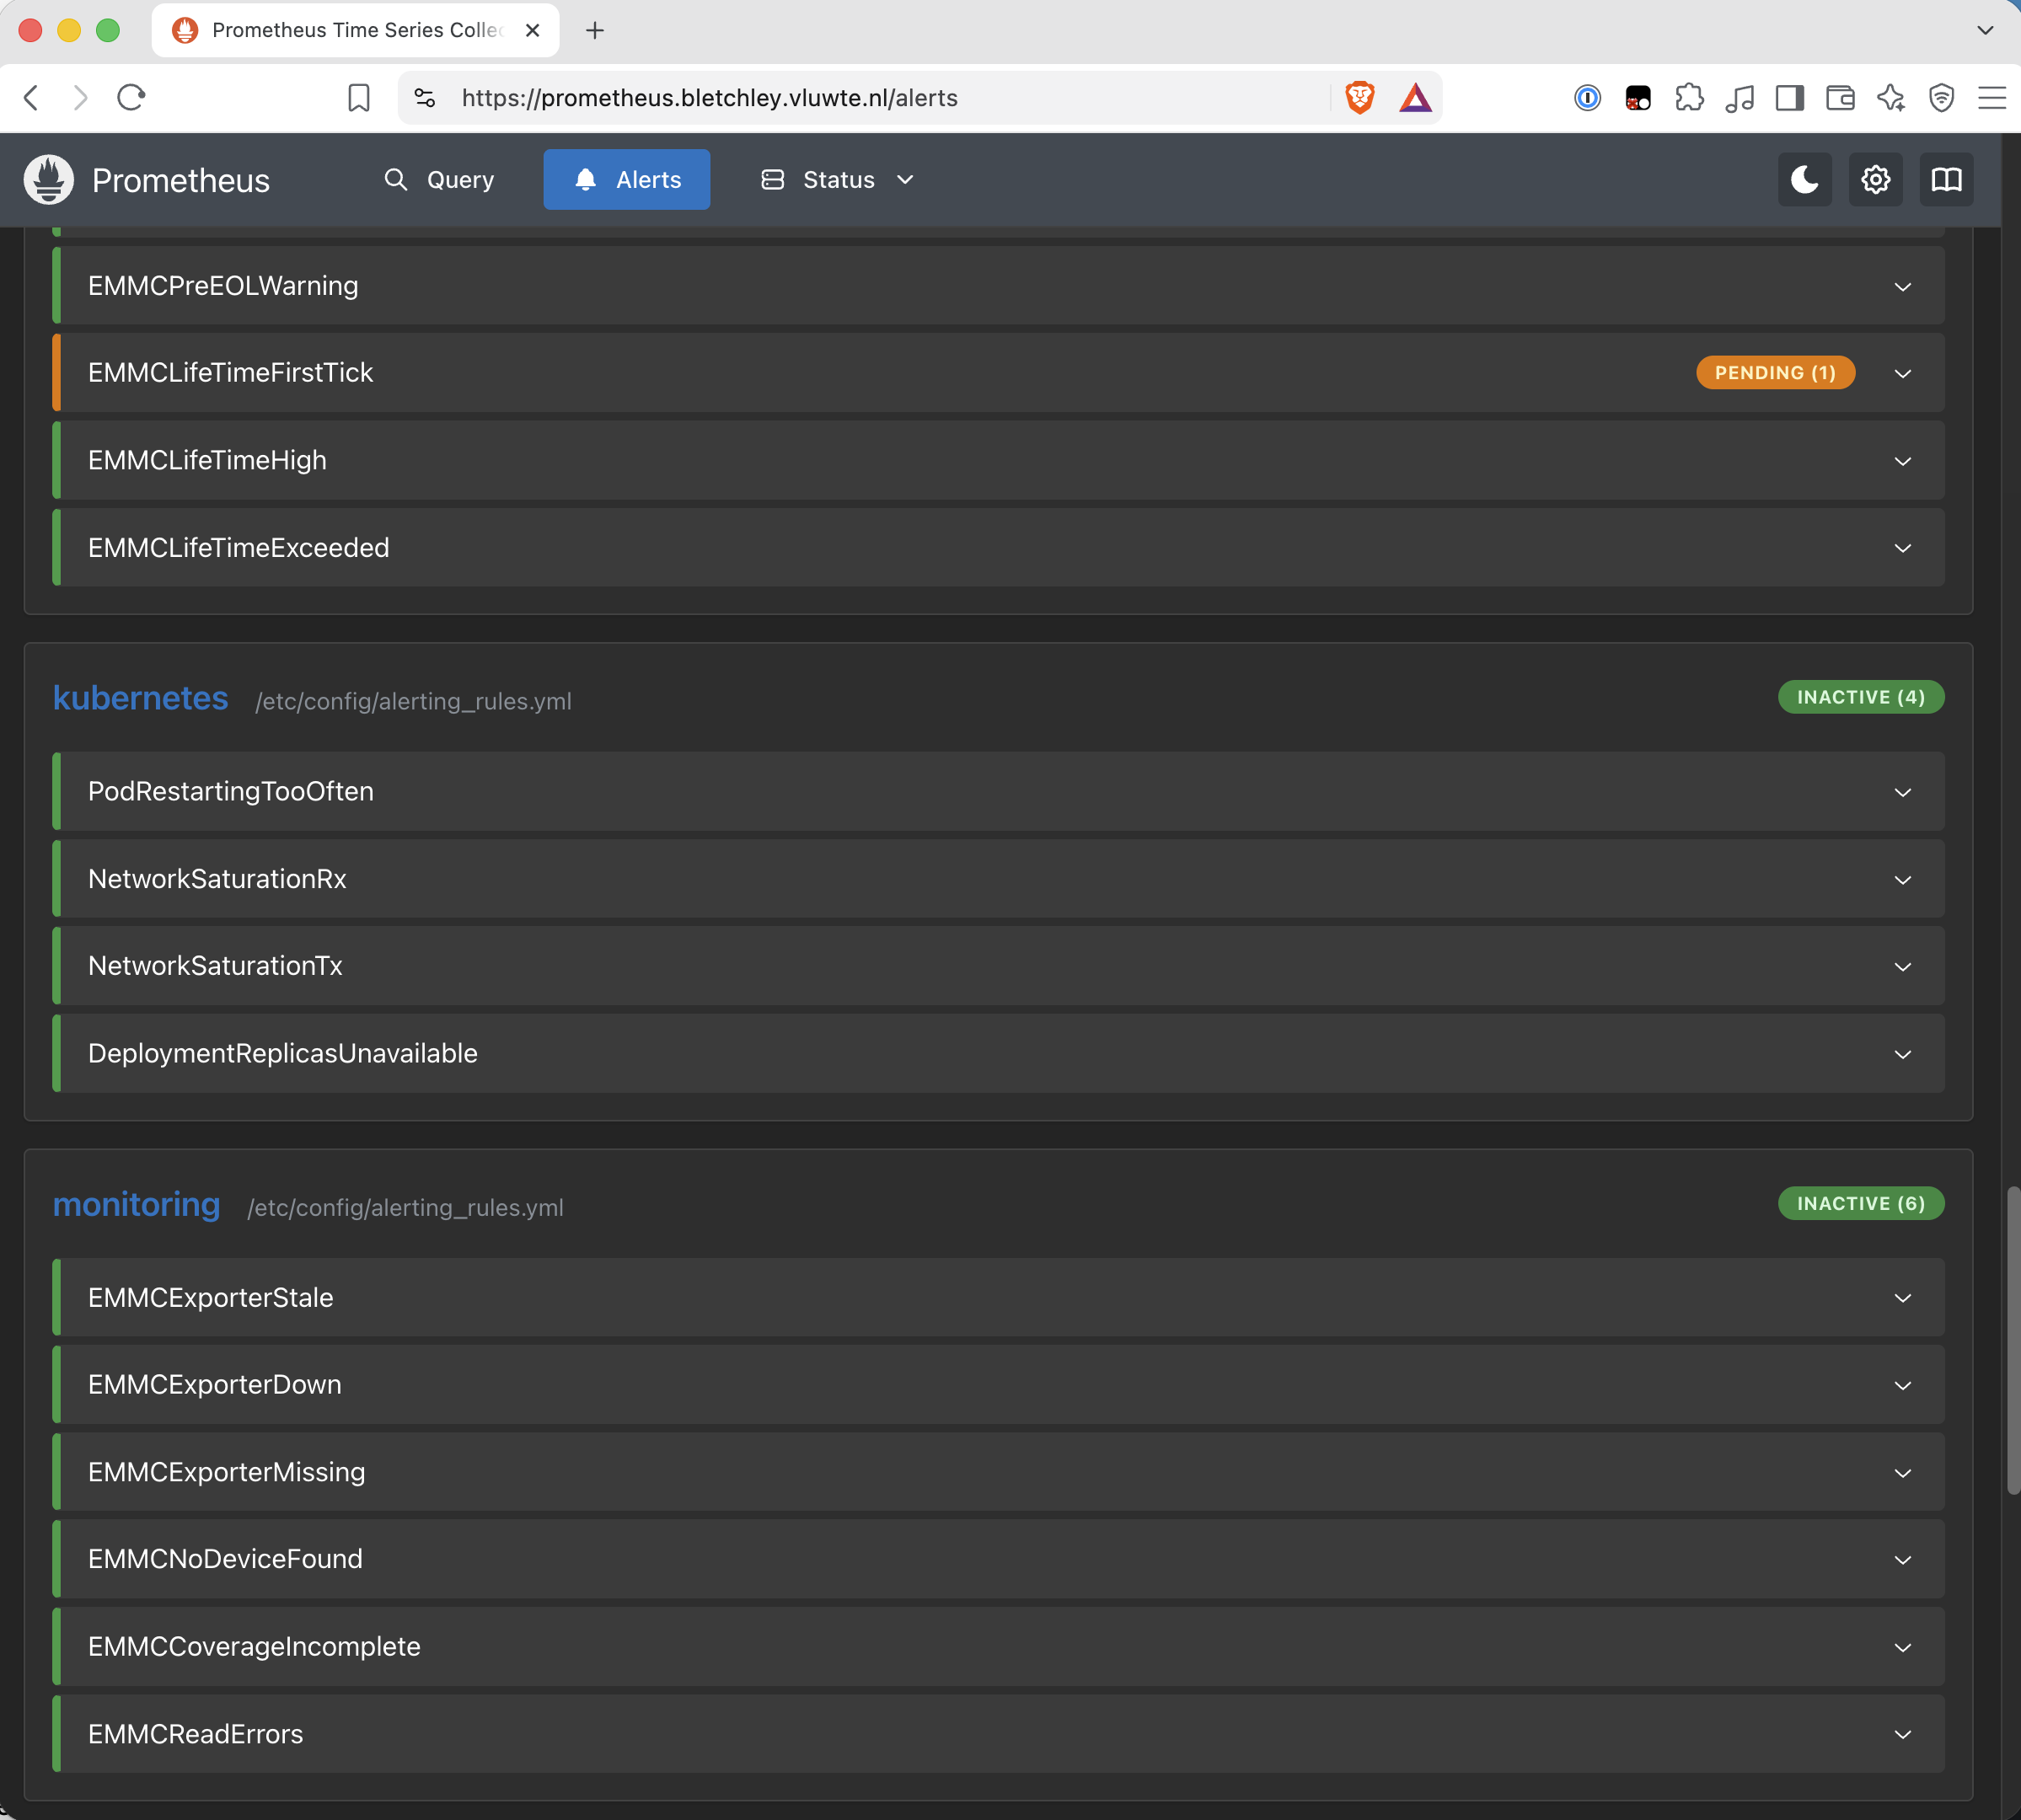Open a new browser tab

595,30
